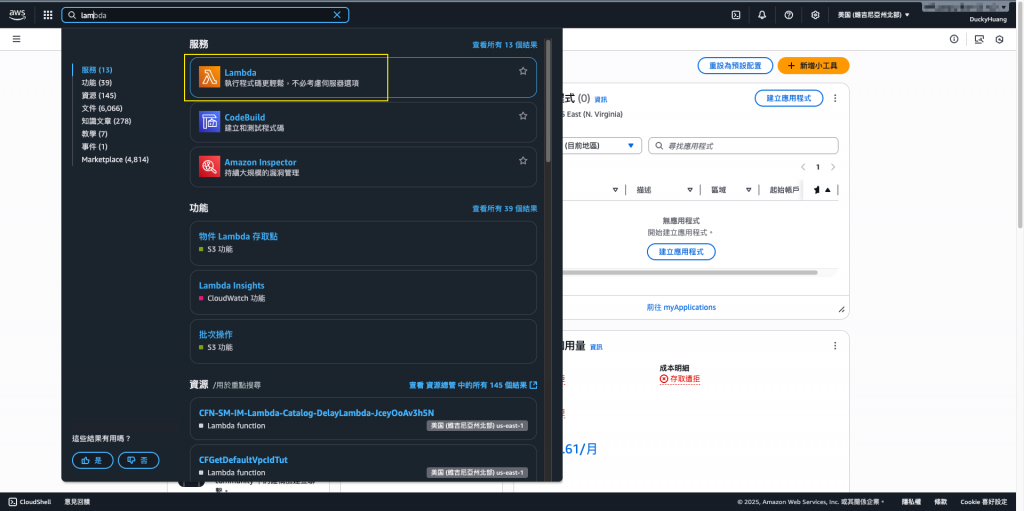The image size is (1024, 511).
Task: Click the orange 新增小工具 button
Action: click(x=813, y=66)
